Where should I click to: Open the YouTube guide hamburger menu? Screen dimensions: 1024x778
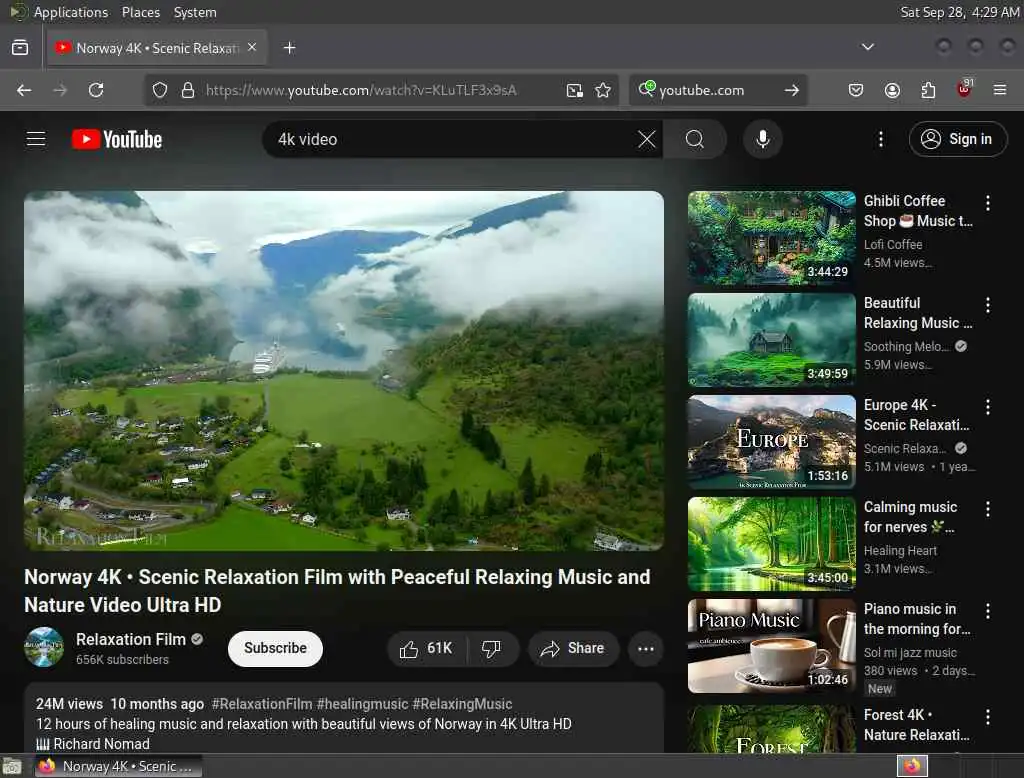point(36,139)
